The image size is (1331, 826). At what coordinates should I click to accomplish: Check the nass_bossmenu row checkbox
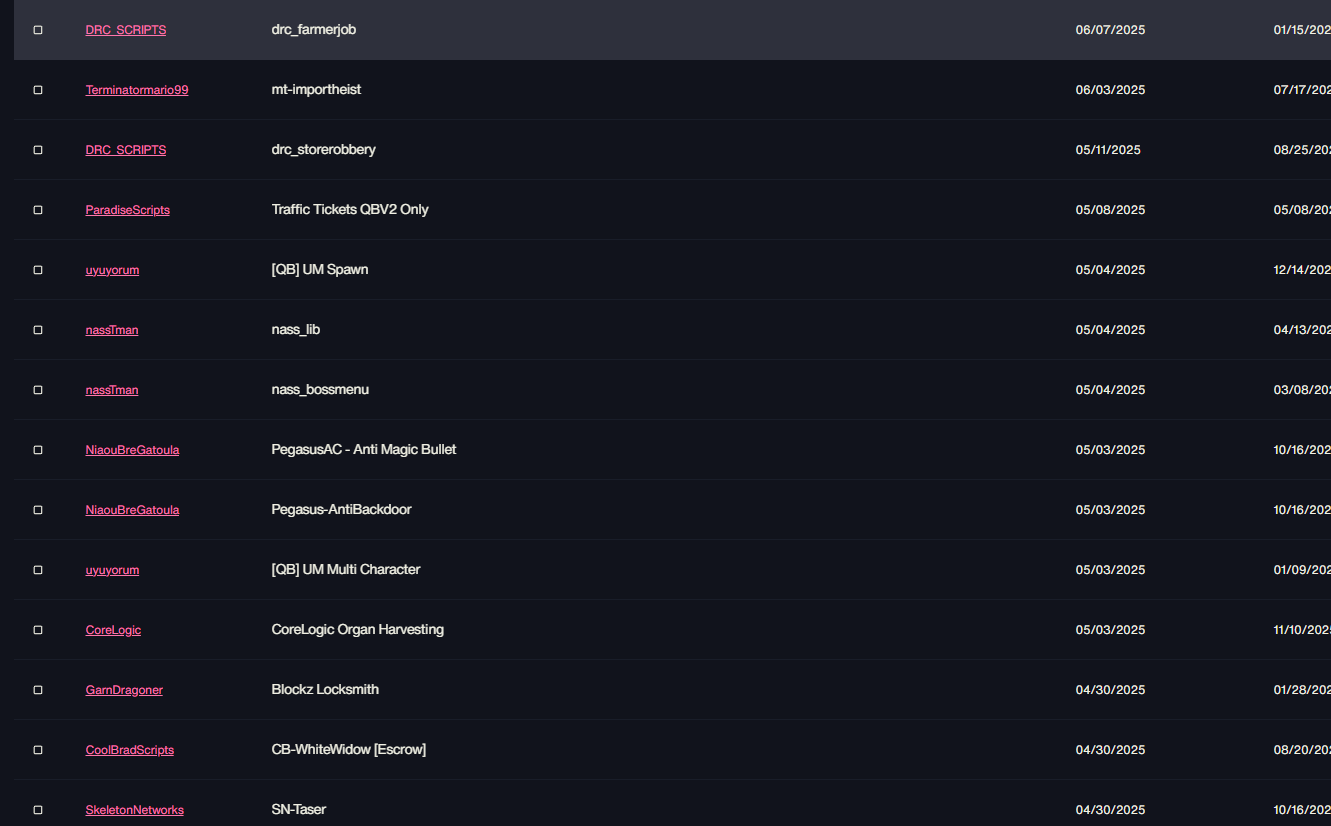coord(38,390)
